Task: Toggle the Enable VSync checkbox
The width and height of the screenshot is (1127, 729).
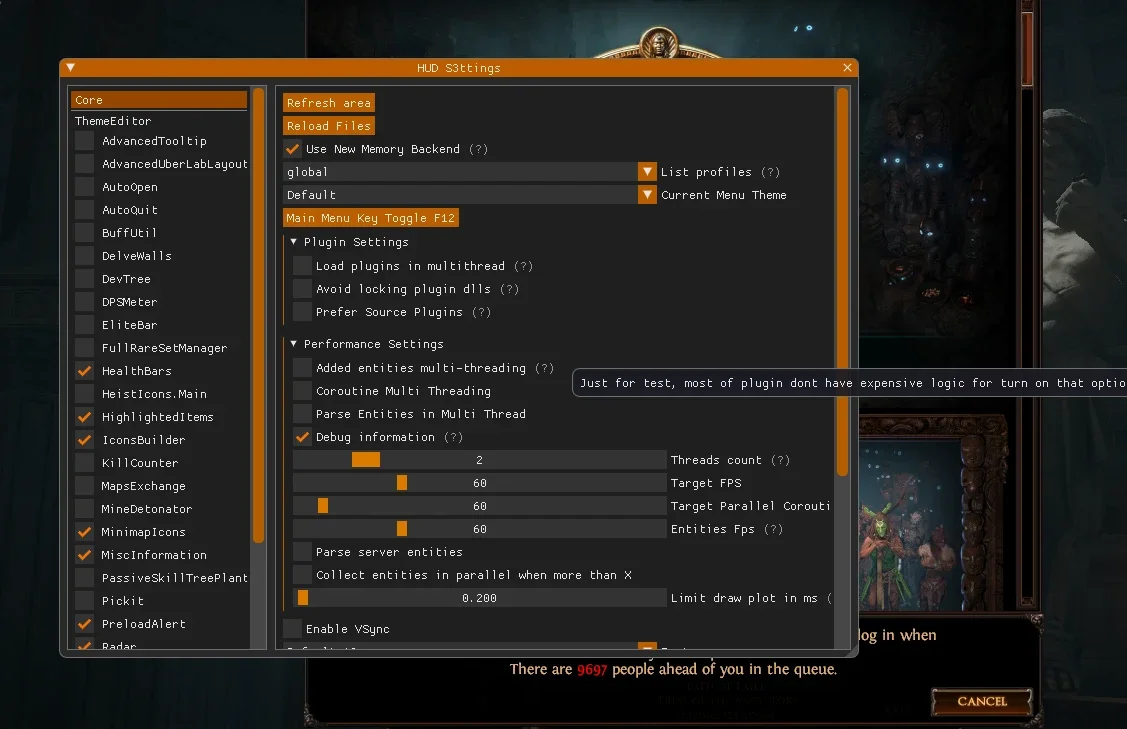Action: pyautogui.click(x=293, y=629)
